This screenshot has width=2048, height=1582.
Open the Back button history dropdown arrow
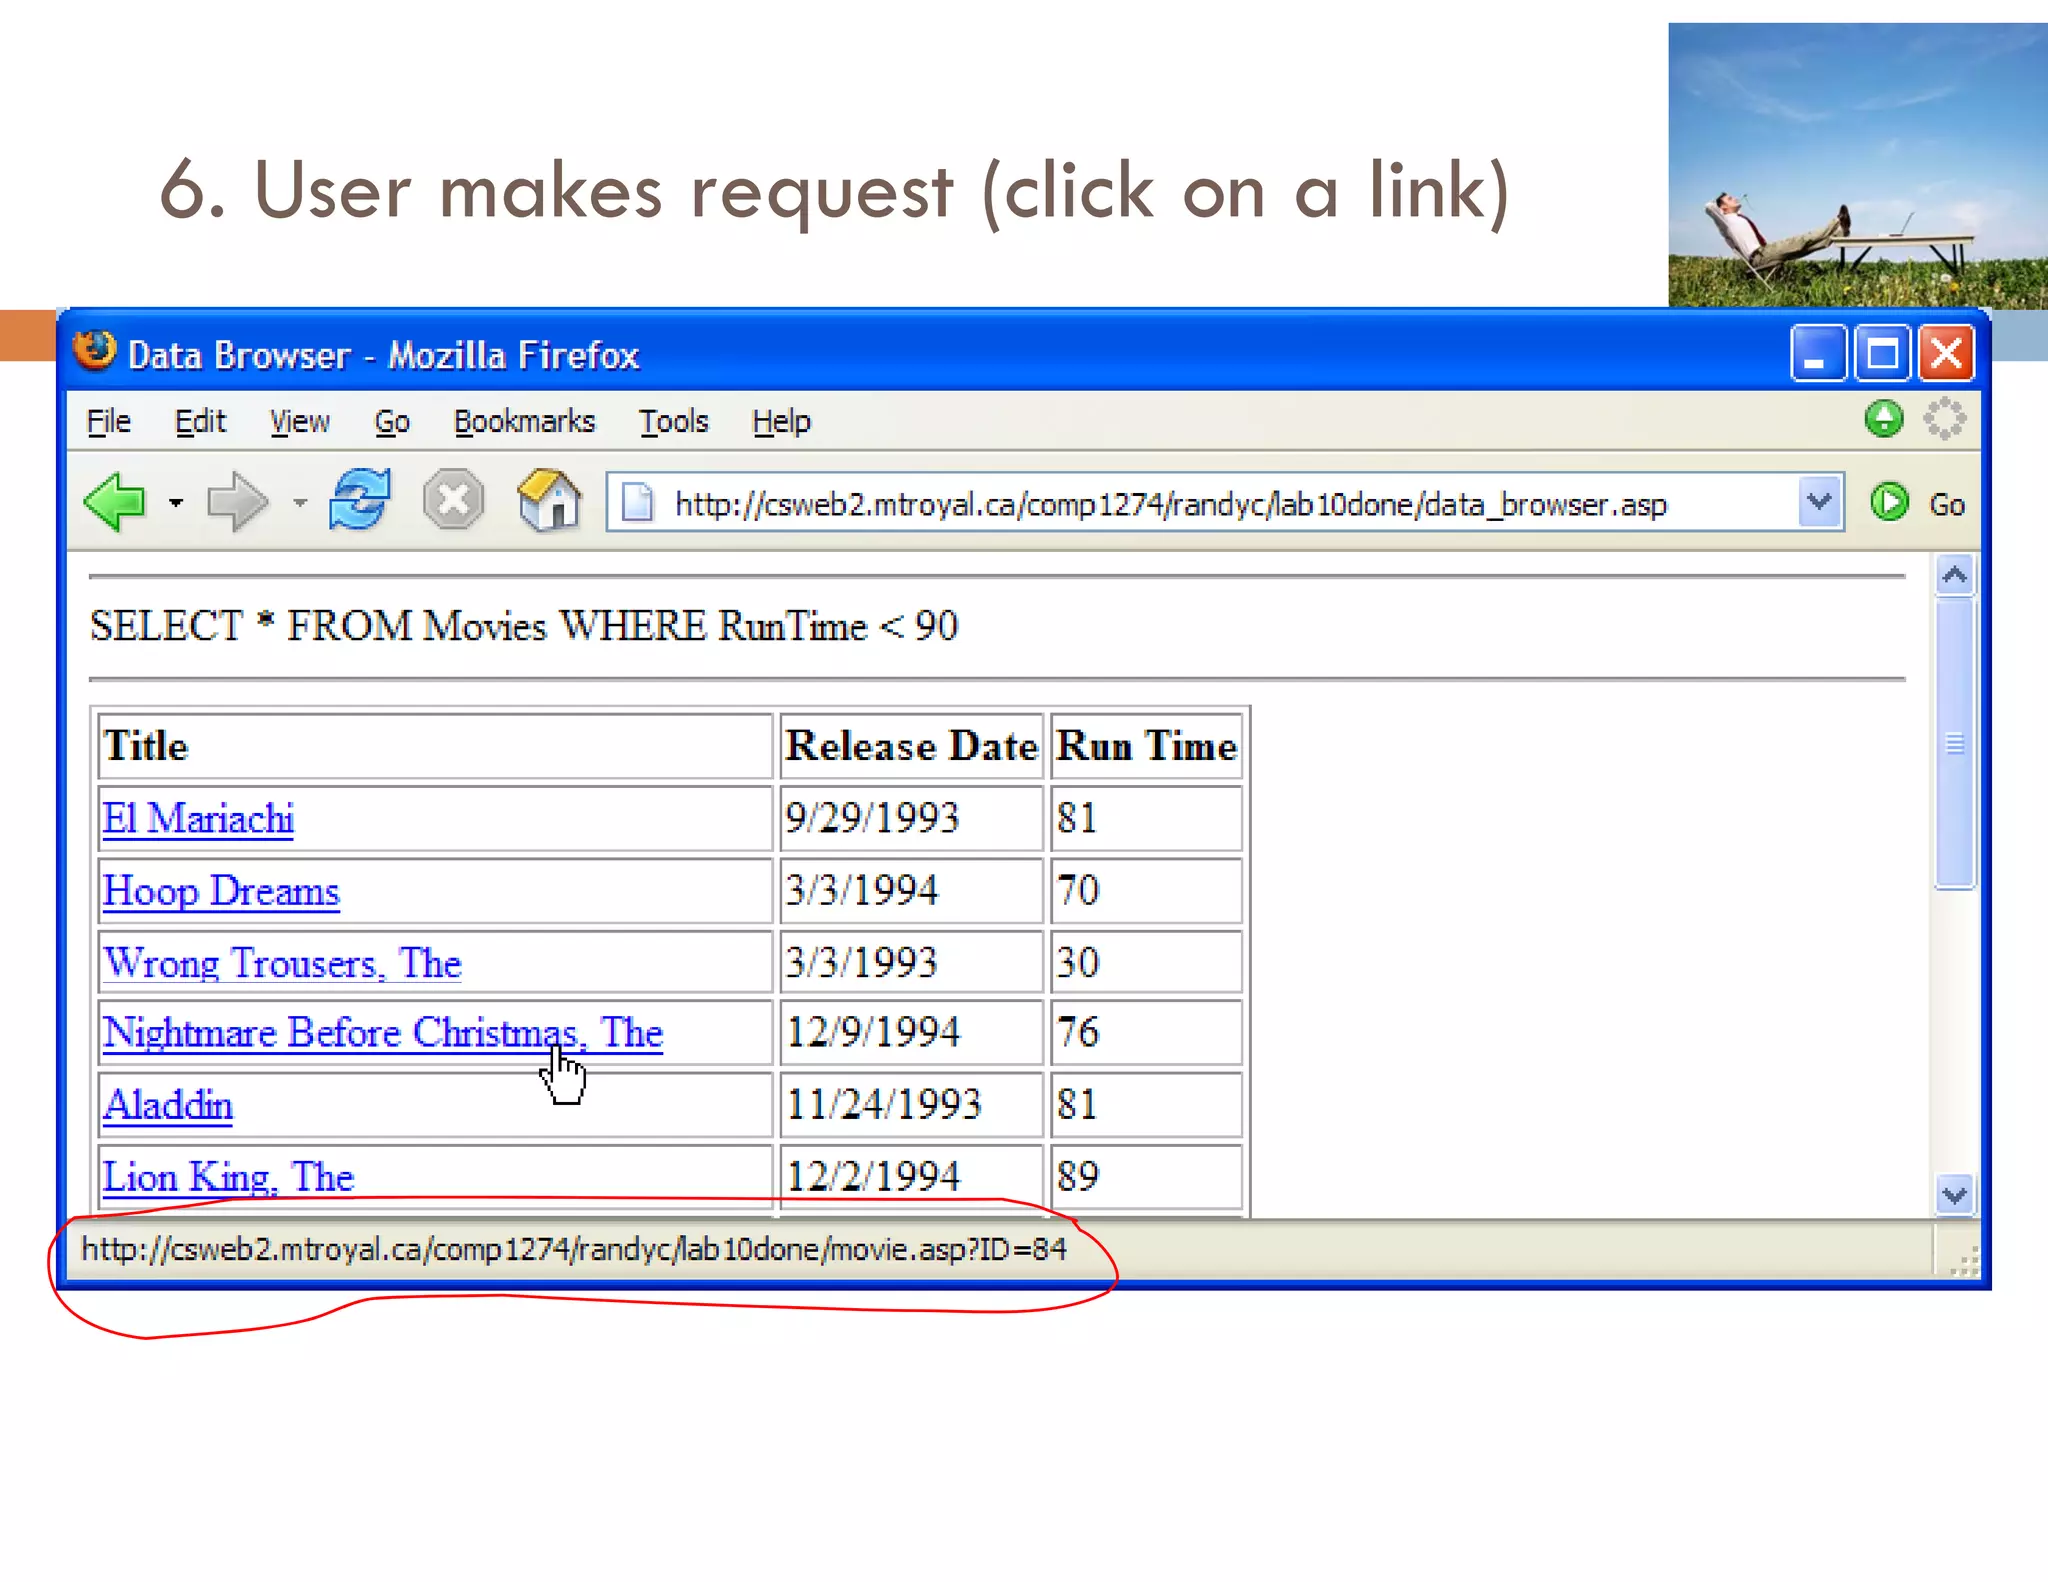[176, 502]
